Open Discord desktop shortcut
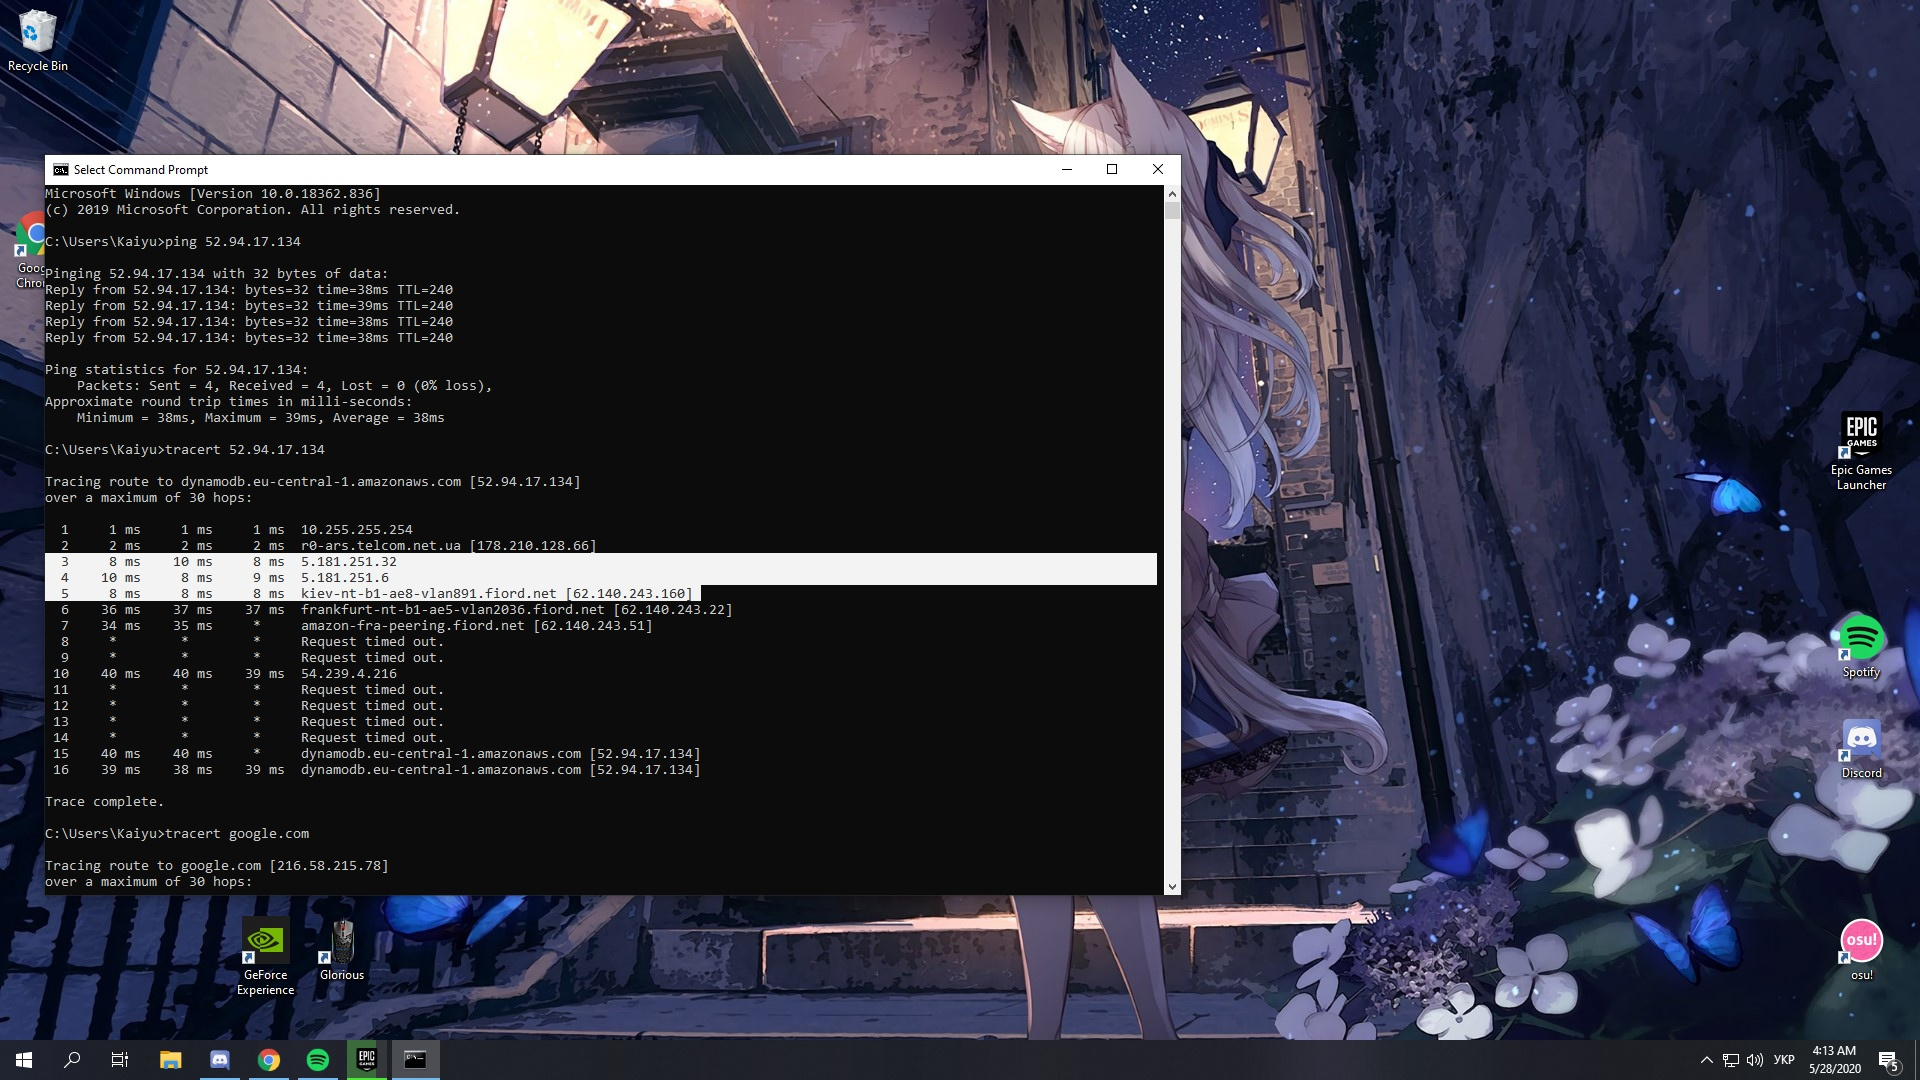Image resolution: width=1920 pixels, height=1080 pixels. pyautogui.click(x=1861, y=749)
